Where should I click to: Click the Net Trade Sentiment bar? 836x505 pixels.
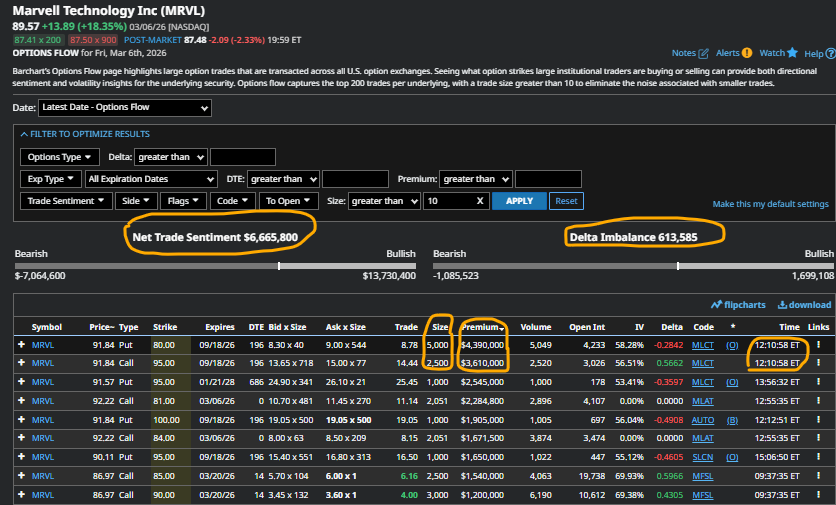pos(215,266)
